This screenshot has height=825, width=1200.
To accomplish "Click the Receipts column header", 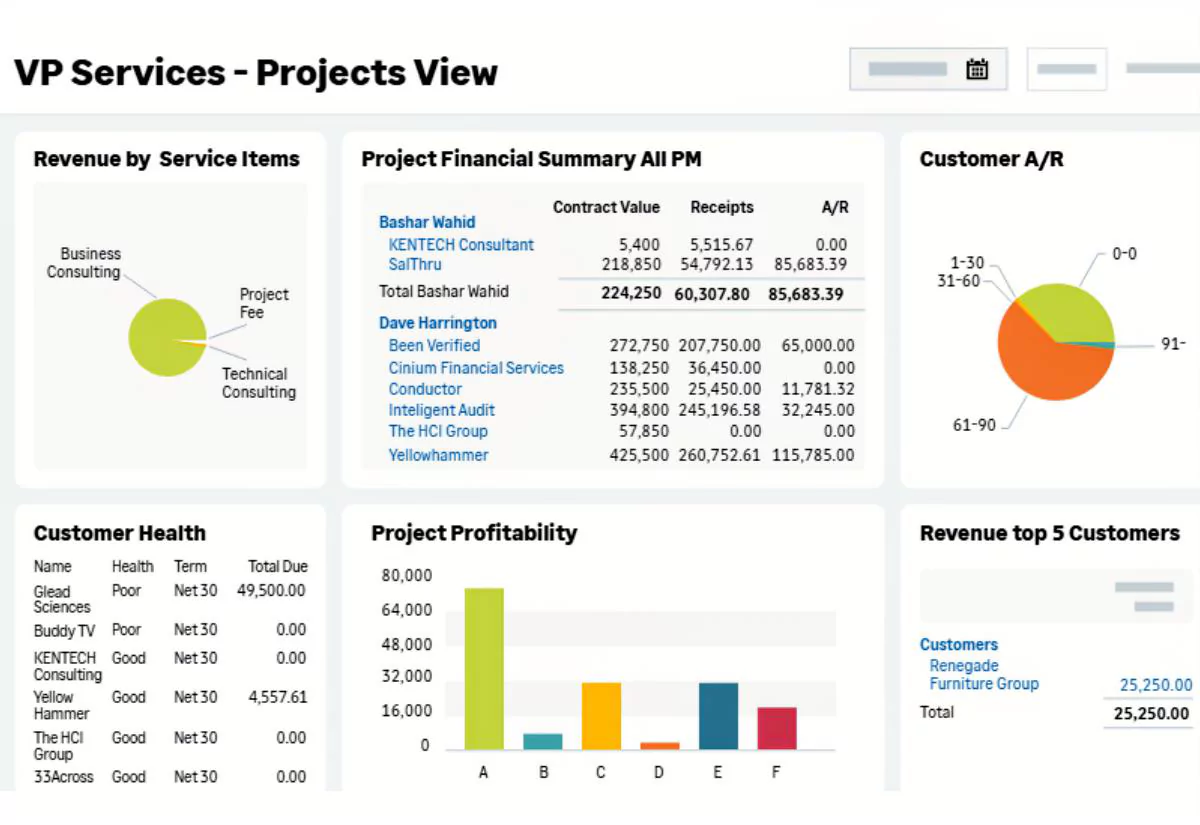I will click(722, 207).
